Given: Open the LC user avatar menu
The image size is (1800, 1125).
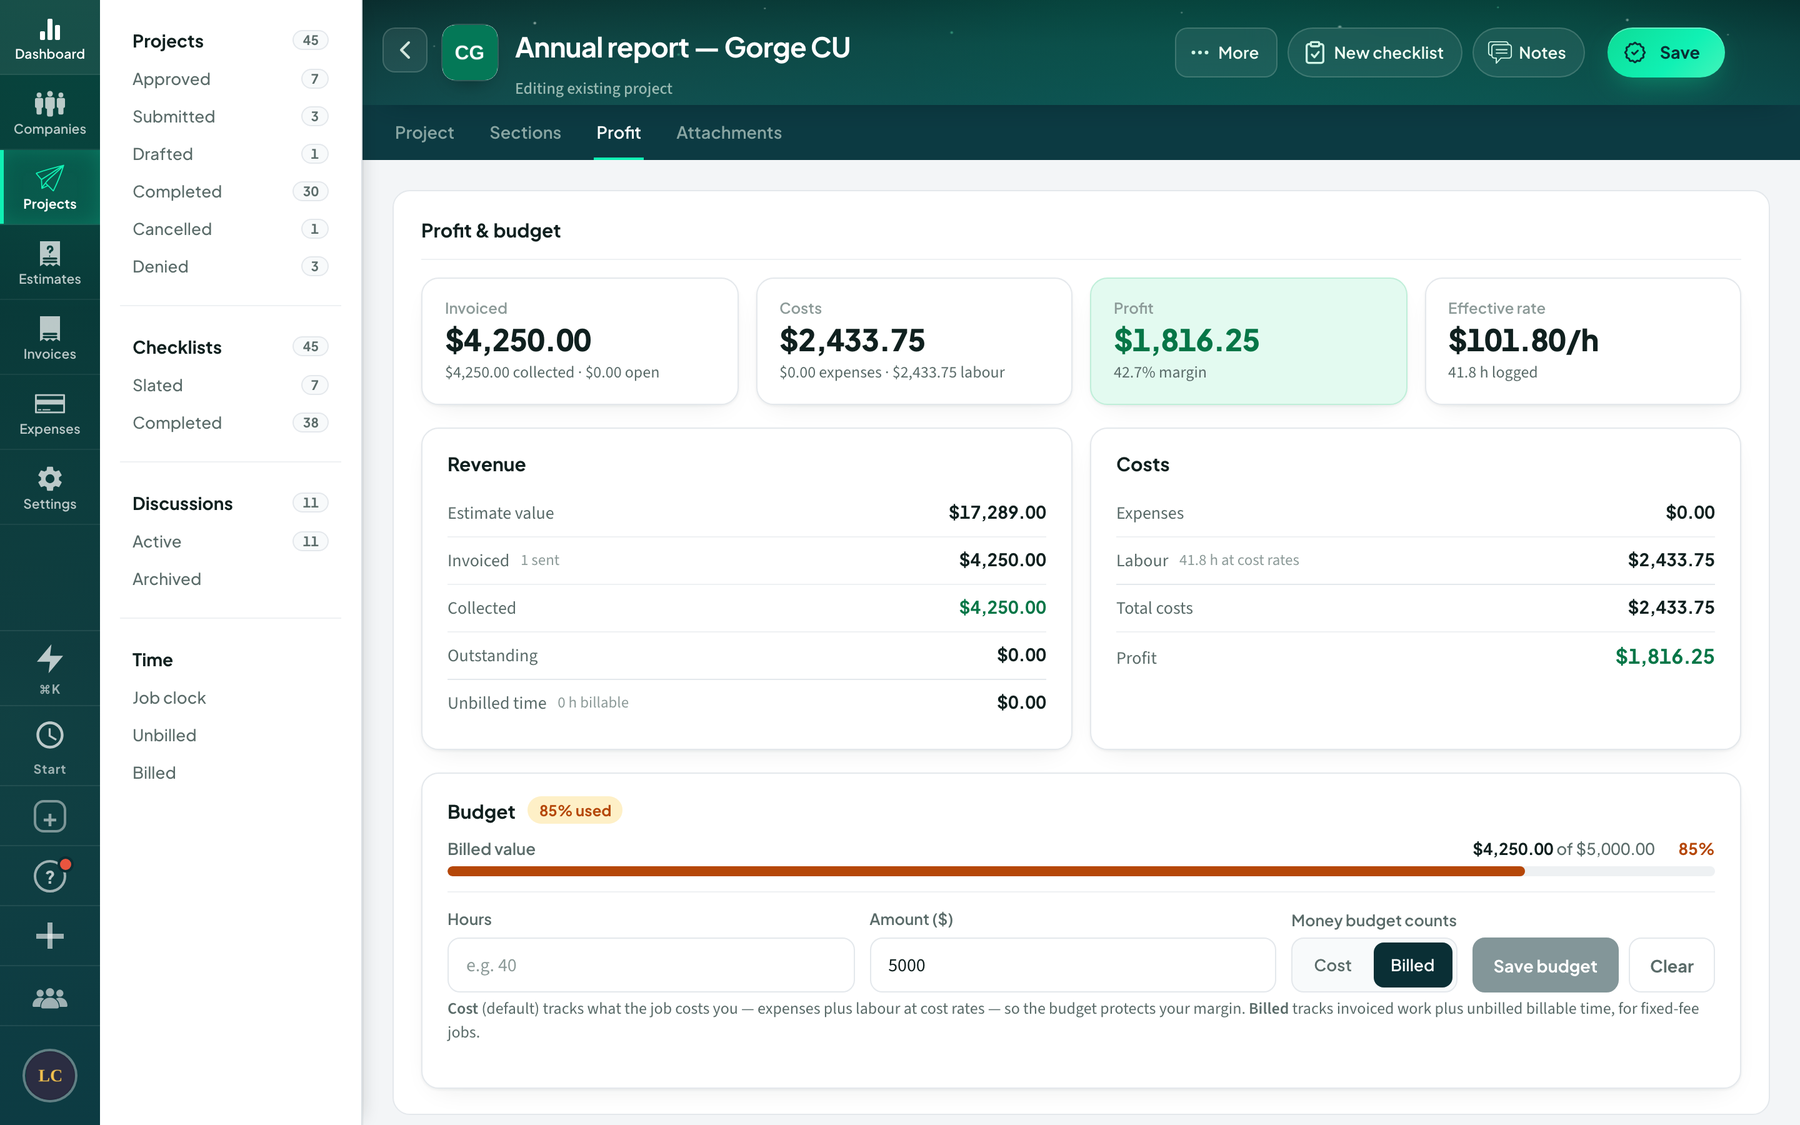Looking at the screenshot, I should [49, 1075].
